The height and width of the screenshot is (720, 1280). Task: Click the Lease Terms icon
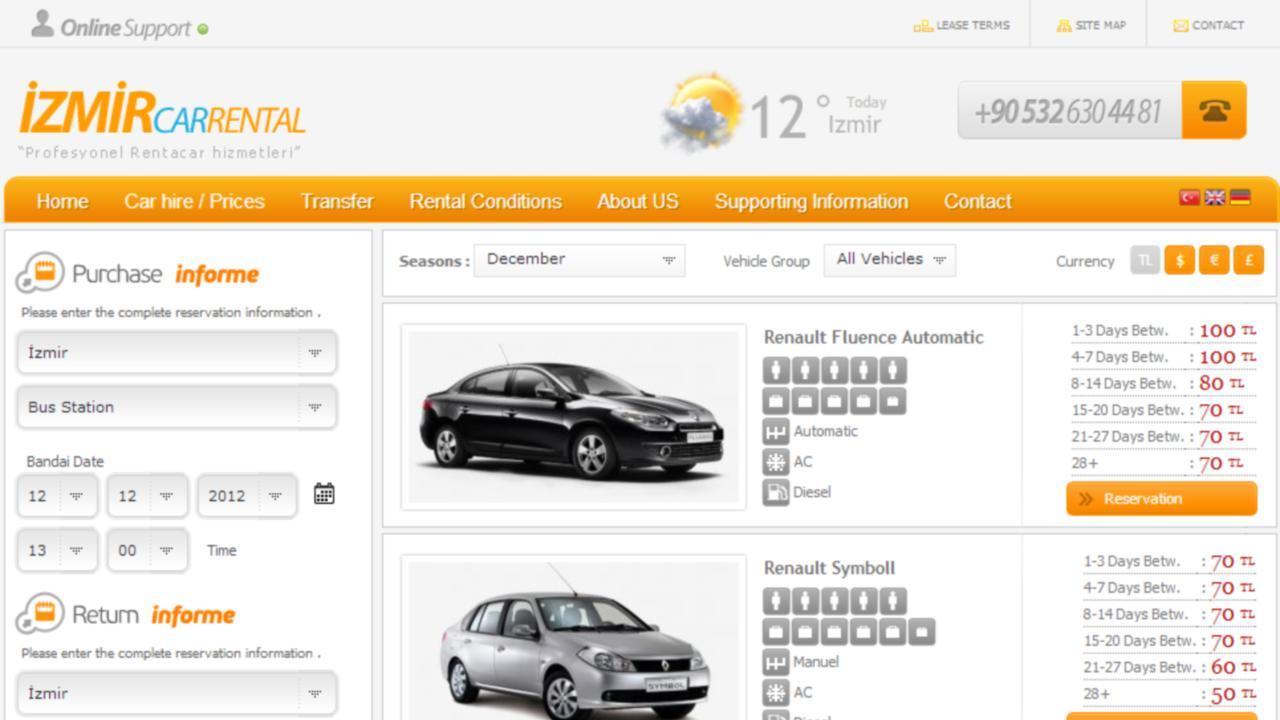(x=922, y=26)
